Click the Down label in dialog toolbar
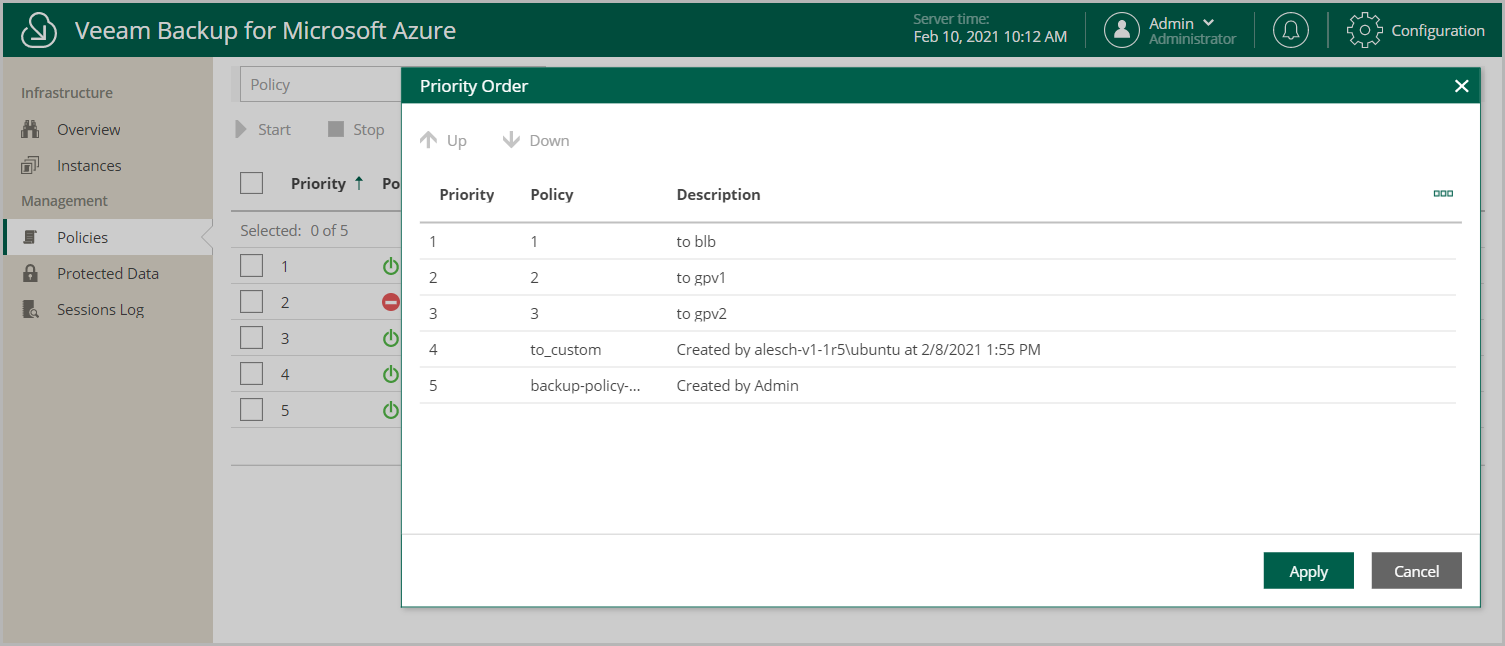The width and height of the screenshot is (1505, 646). coord(549,141)
